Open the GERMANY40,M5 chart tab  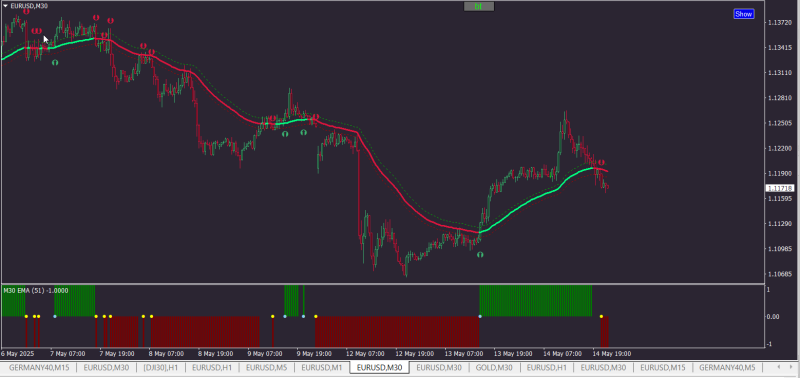[727, 367]
